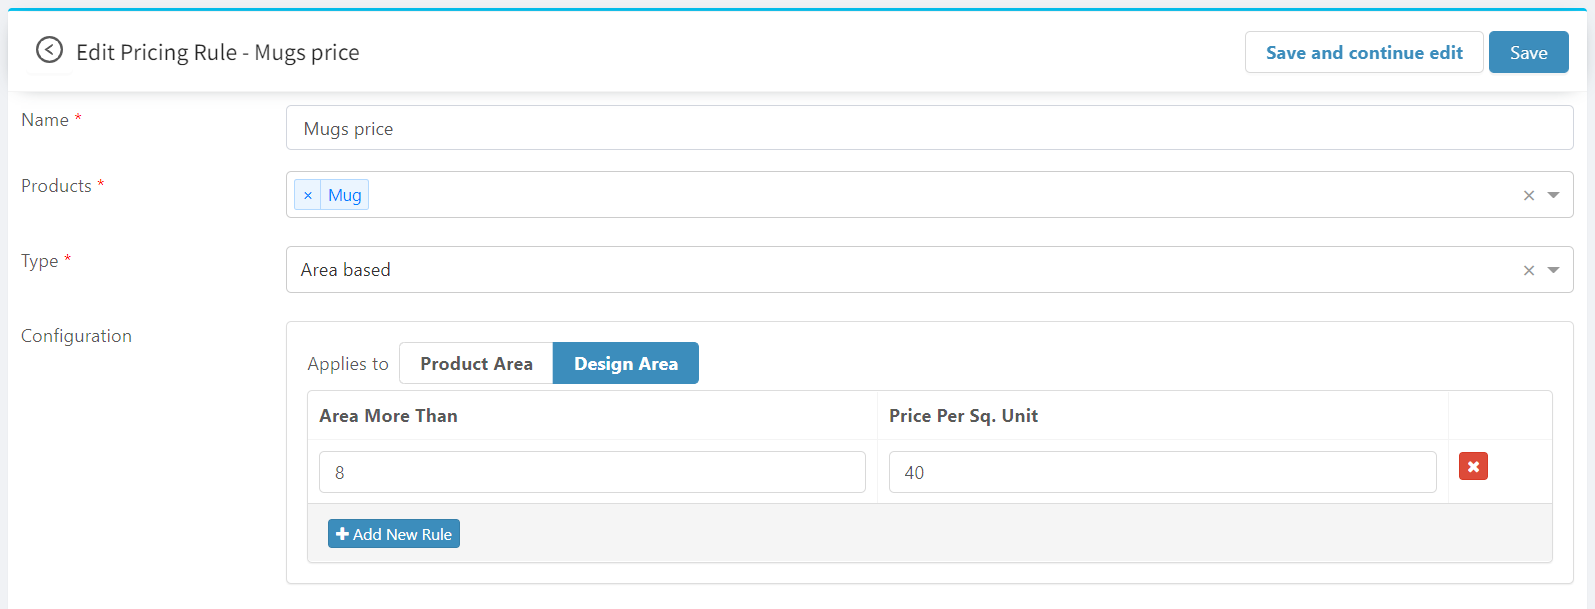The image size is (1595, 609).
Task: Clear all selections in the Products field
Action: (x=1528, y=196)
